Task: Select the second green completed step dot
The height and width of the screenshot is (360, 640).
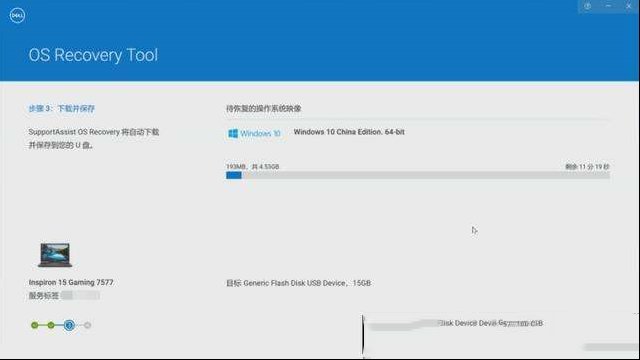Action: point(51,325)
